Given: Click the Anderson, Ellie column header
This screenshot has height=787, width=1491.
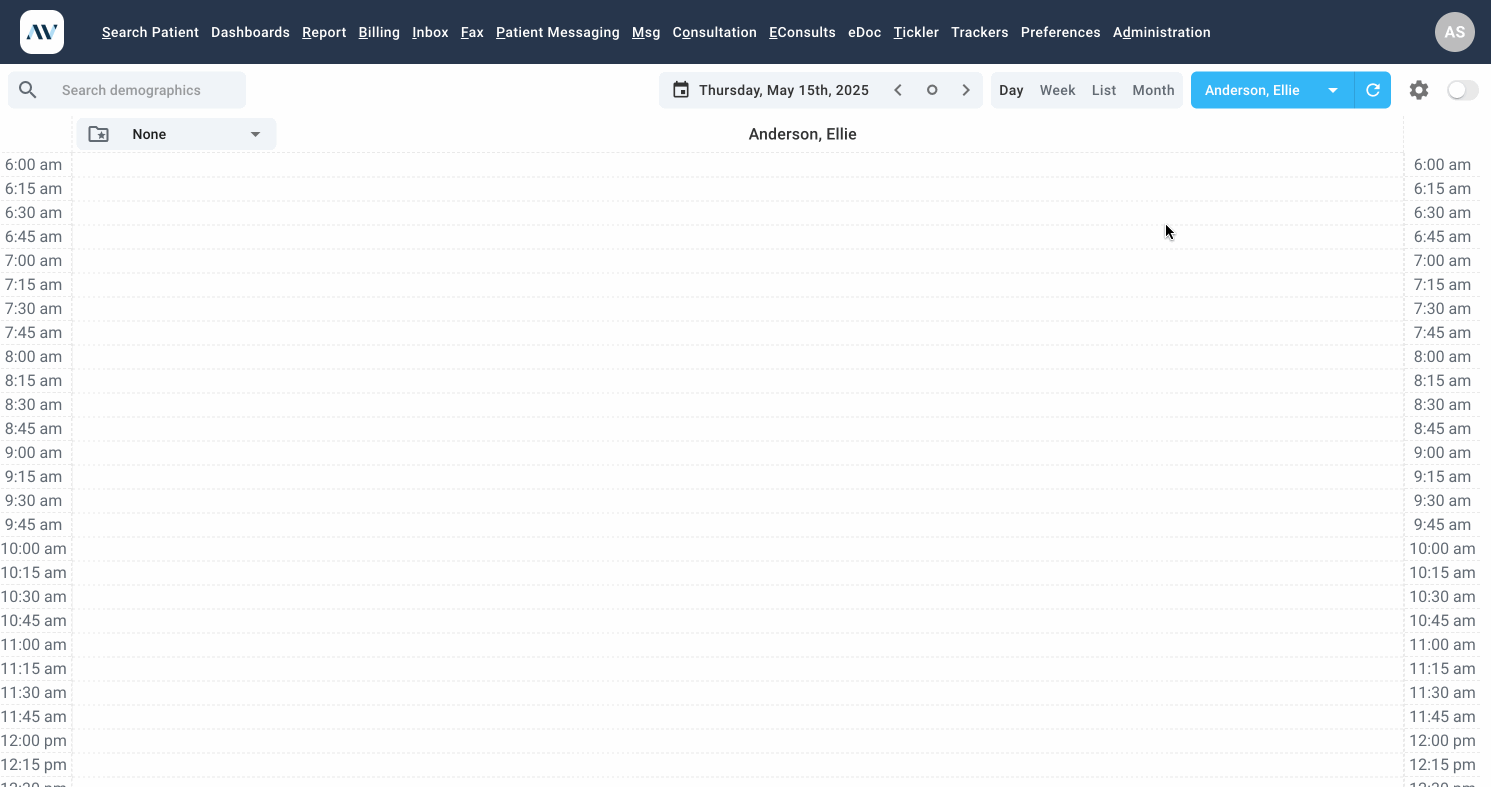Looking at the screenshot, I should pos(802,134).
